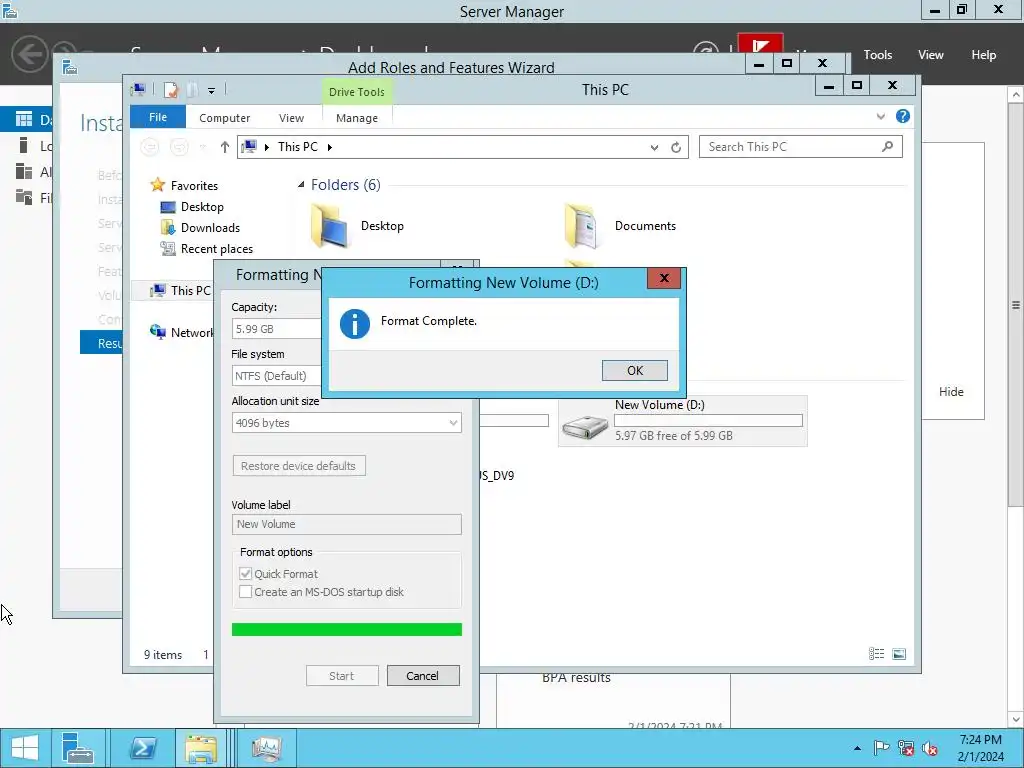Click the Explorer help question mark icon
The image size is (1024, 768).
pos(903,116)
